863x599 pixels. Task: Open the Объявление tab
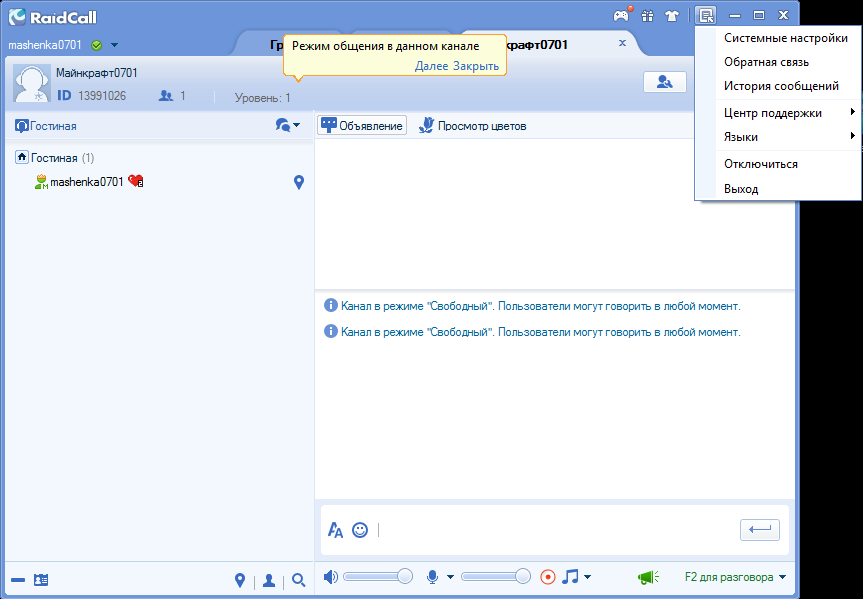click(x=362, y=126)
